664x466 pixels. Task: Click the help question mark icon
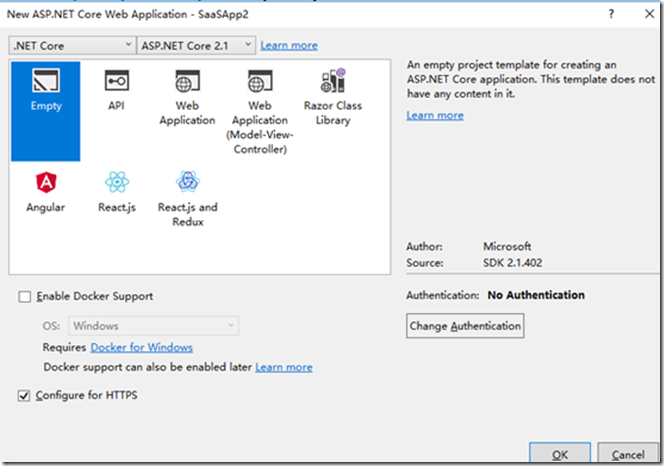(611, 14)
